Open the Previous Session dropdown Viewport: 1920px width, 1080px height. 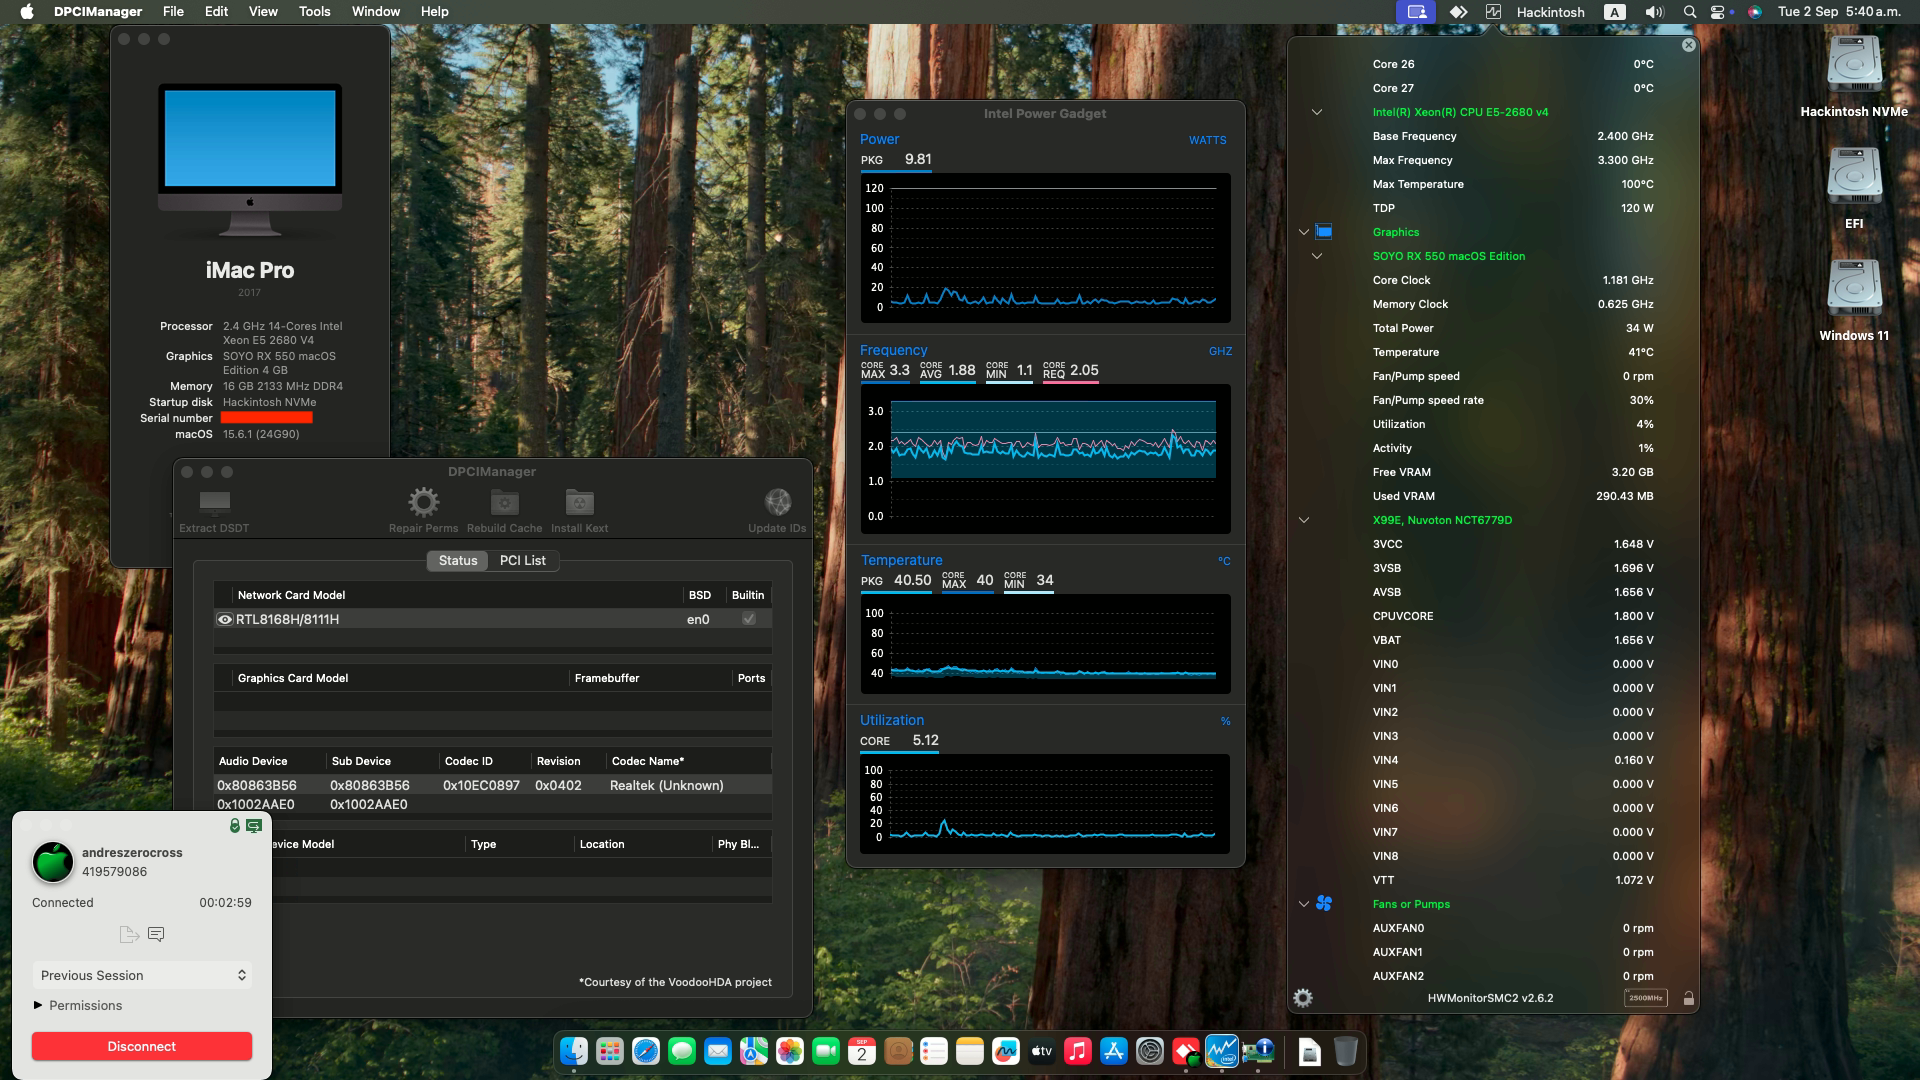pos(141,975)
